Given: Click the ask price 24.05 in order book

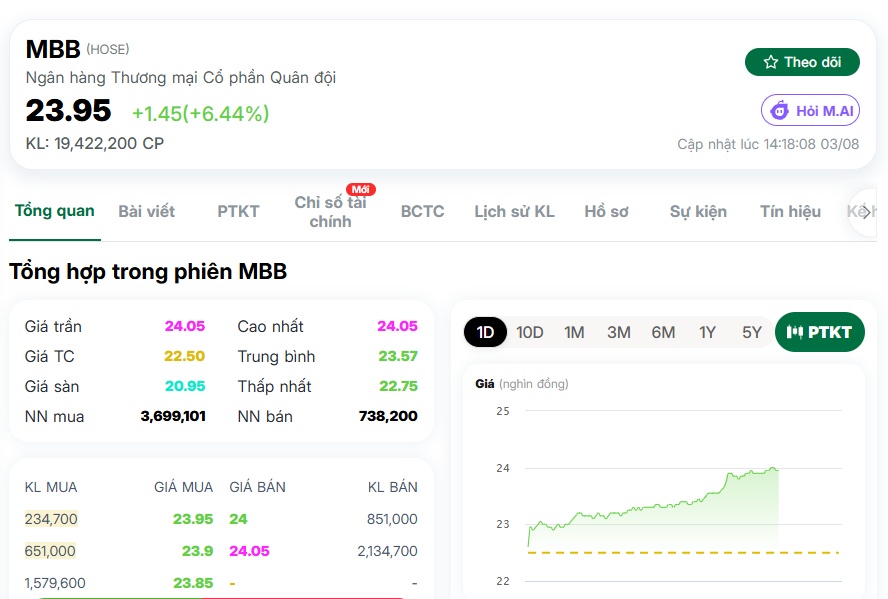Looking at the screenshot, I should [249, 551].
